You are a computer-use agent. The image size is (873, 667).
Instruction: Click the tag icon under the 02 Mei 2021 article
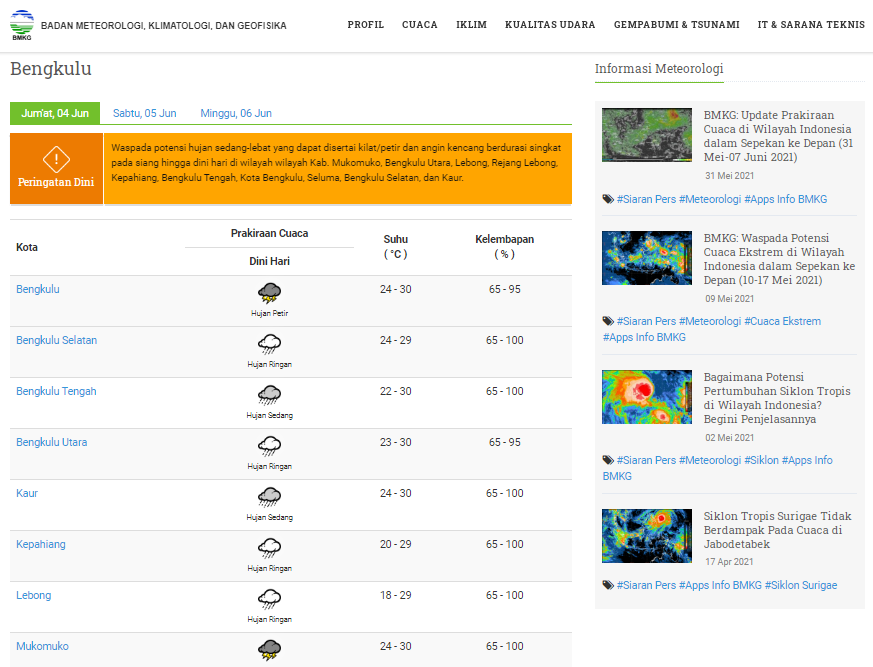pyautogui.click(x=608, y=460)
